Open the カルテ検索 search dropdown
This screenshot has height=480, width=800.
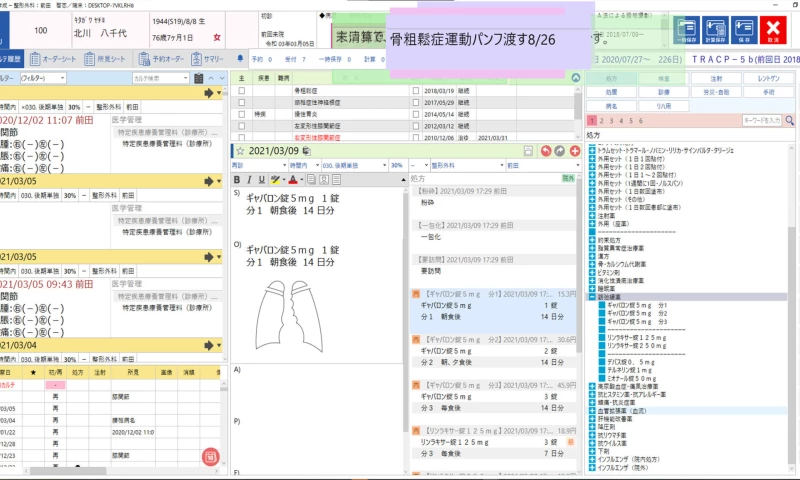tap(161, 78)
